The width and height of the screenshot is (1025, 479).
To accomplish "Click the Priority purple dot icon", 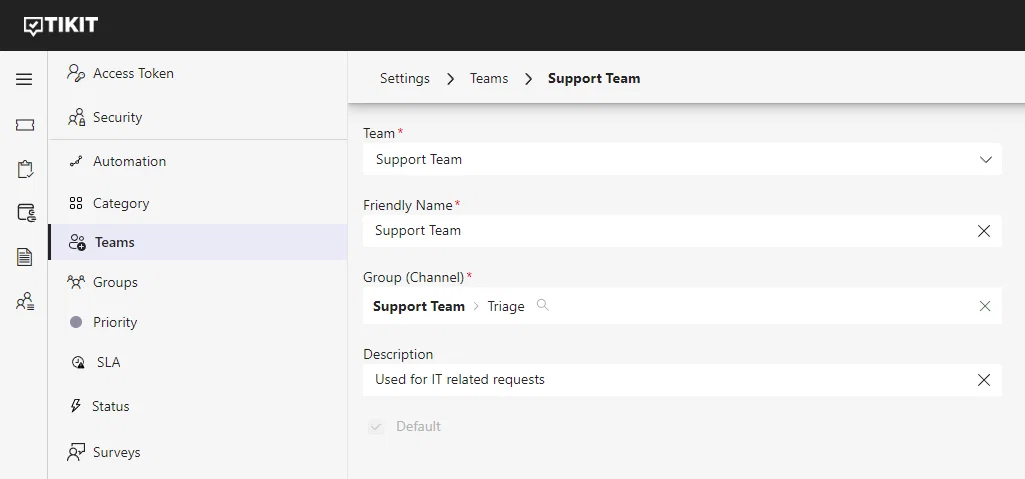I will point(76,322).
